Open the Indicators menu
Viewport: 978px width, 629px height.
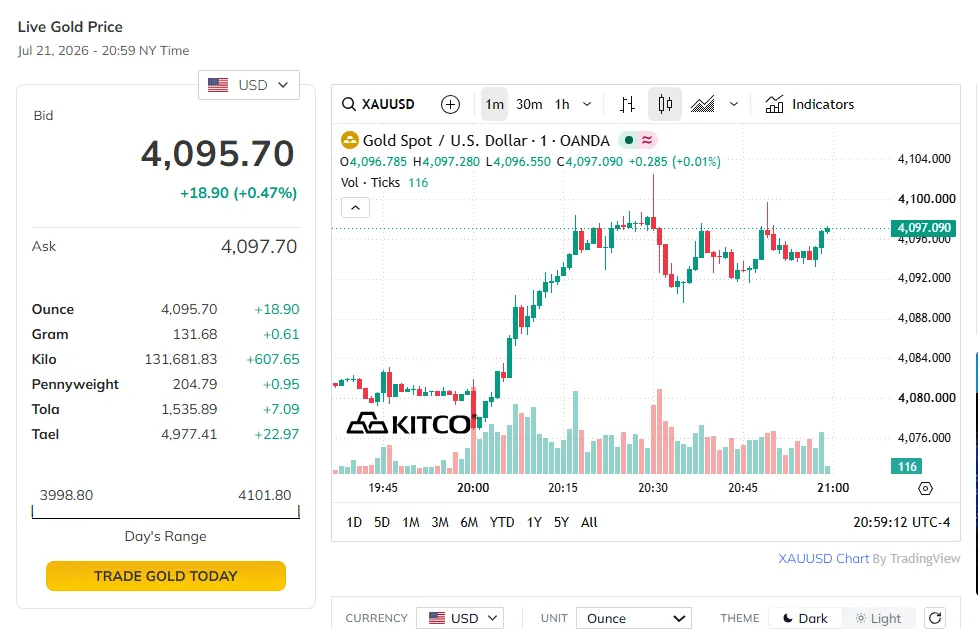click(810, 104)
